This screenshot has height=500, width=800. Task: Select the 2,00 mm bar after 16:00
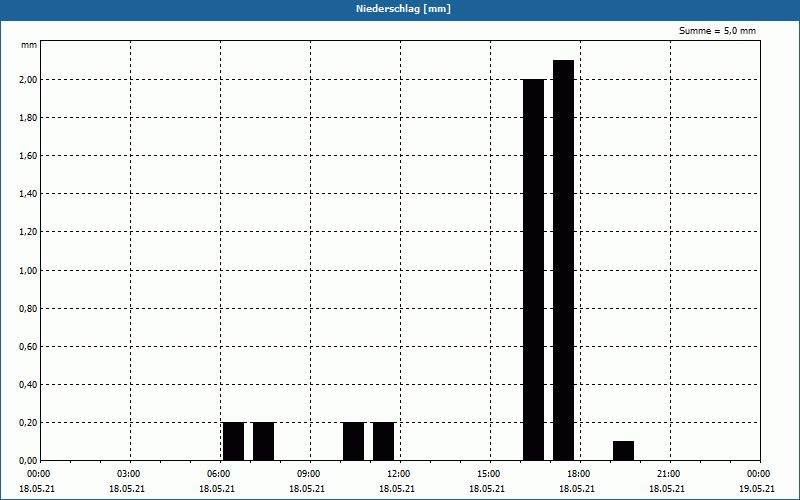coord(534,270)
